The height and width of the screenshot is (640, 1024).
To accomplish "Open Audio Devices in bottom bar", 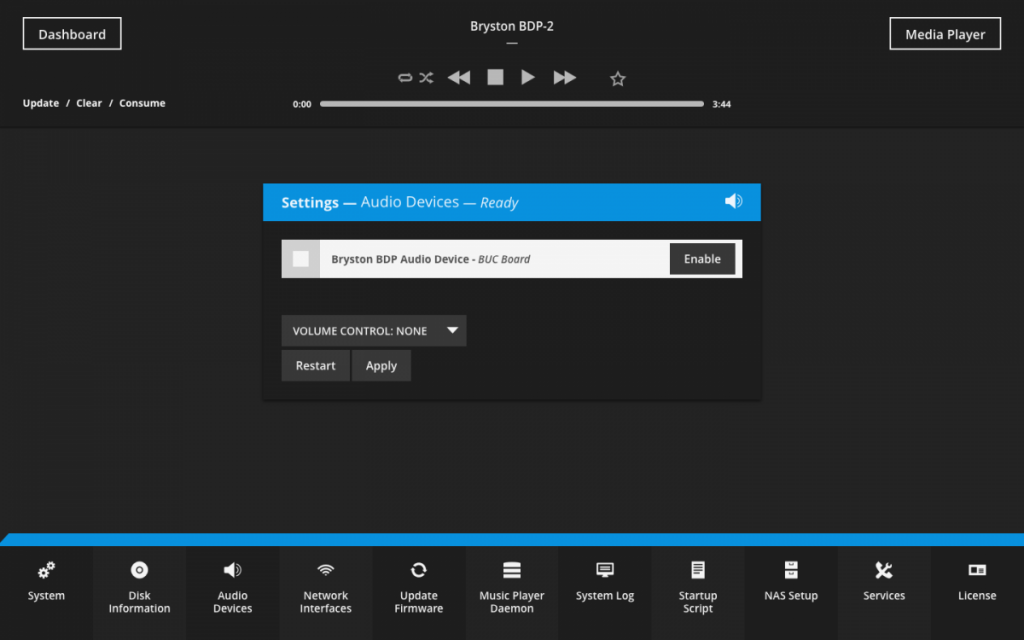I will [232, 593].
